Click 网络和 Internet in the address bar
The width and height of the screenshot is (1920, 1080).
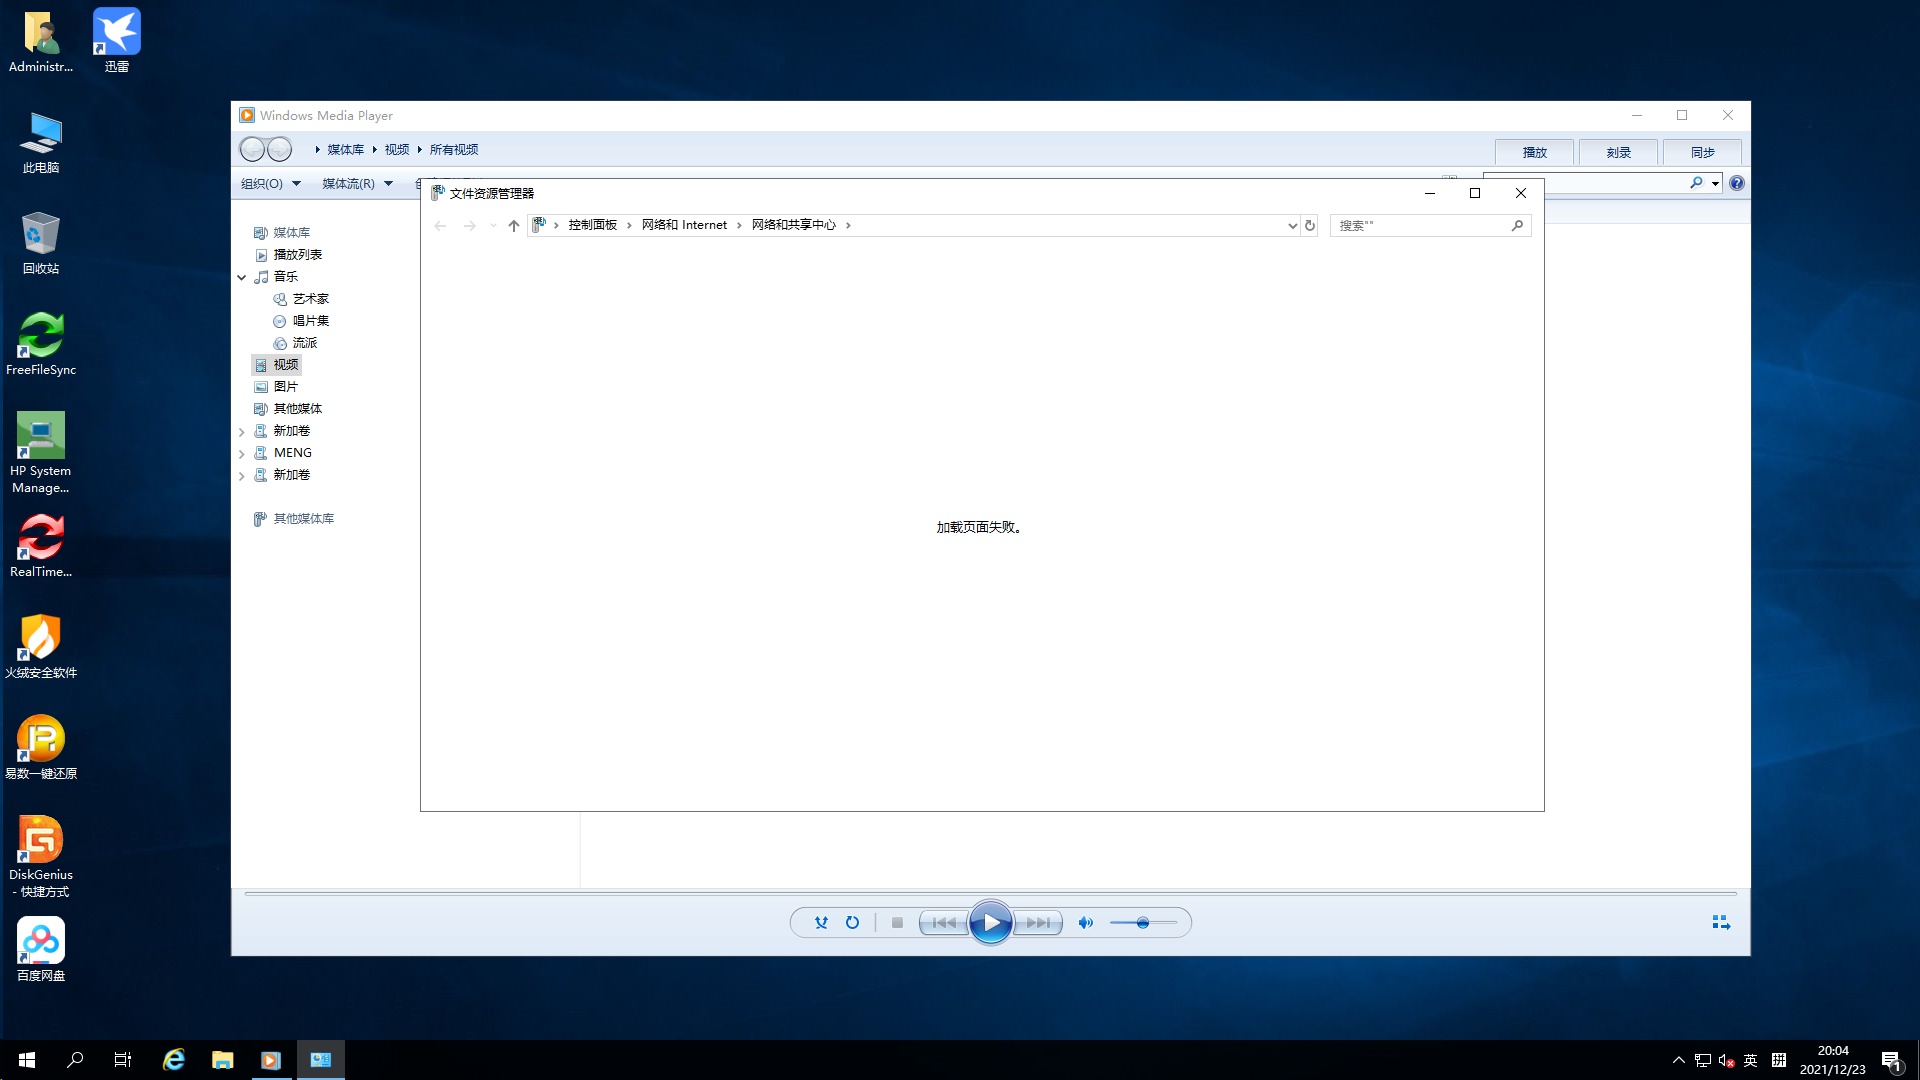[x=684, y=225]
